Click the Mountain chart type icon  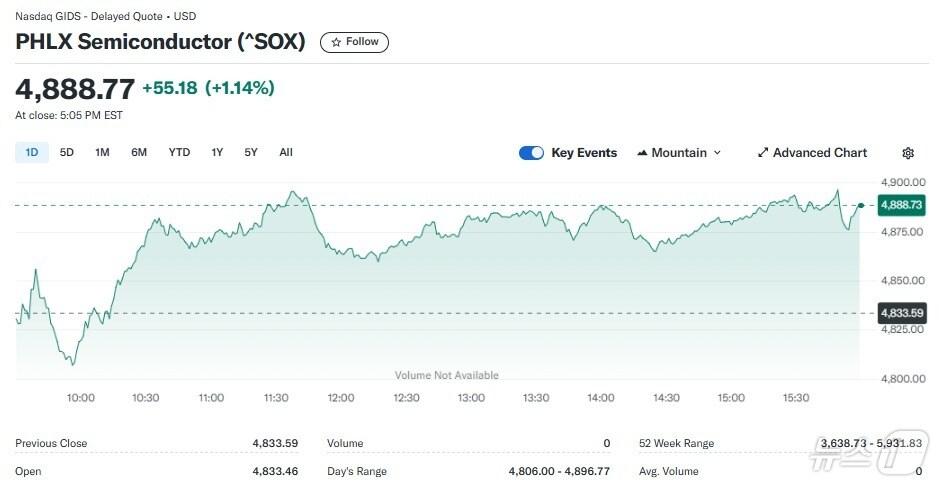[x=642, y=153]
